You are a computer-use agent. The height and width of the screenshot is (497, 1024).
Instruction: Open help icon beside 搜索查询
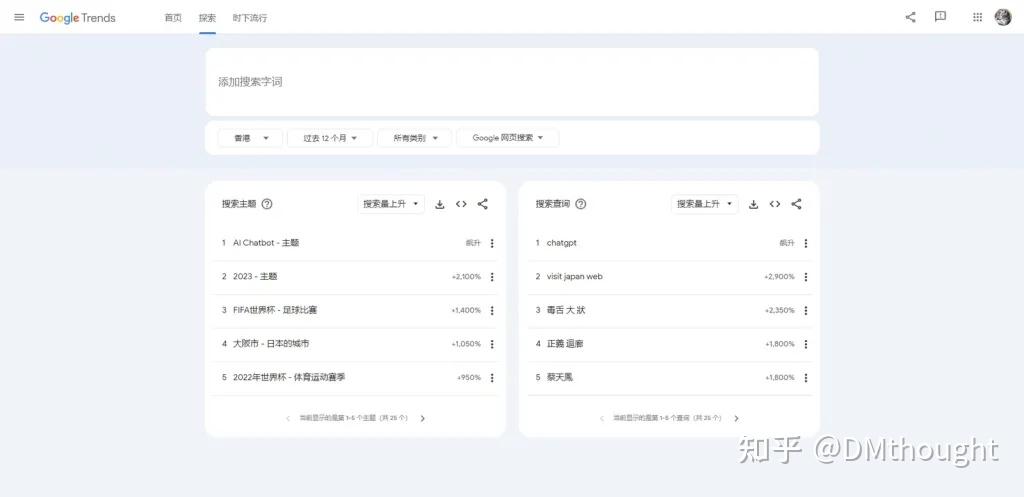click(581, 204)
